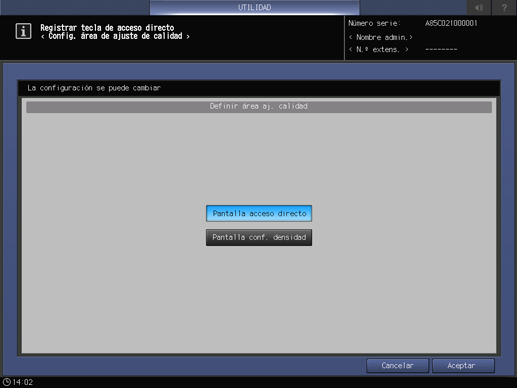The image size is (517, 388).
Task: Confirm with the Aceptar button
Action: 463,366
